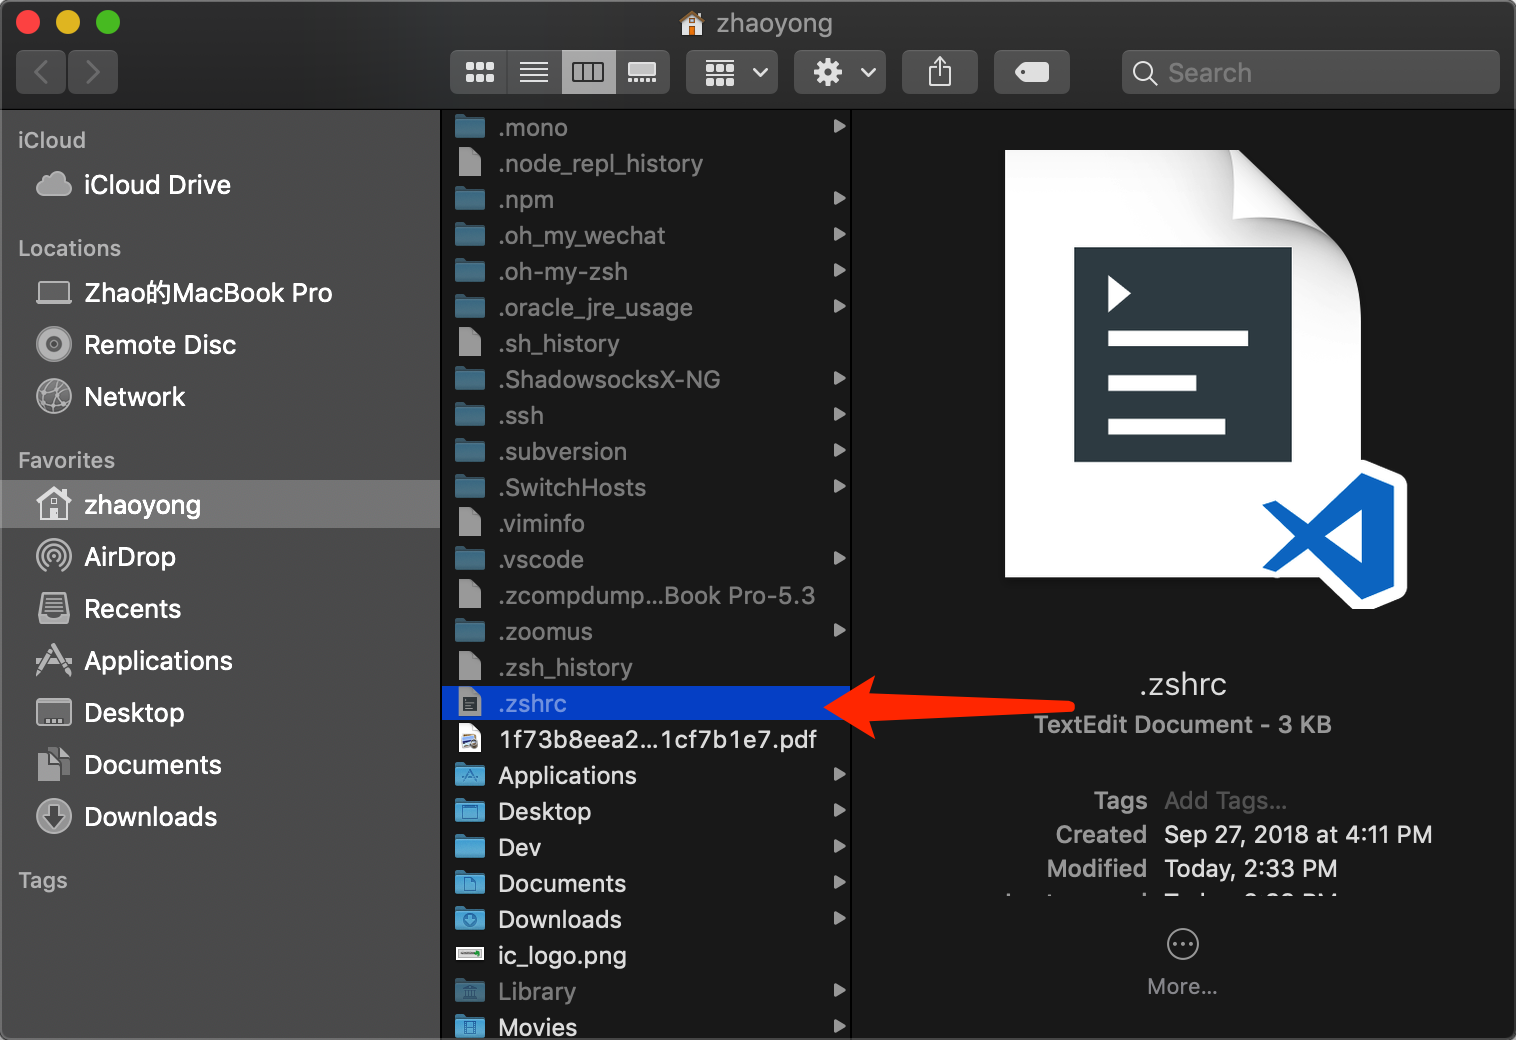Open Recents from the sidebar
Viewport: 1516px width, 1040px height.
(x=132, y=608)
